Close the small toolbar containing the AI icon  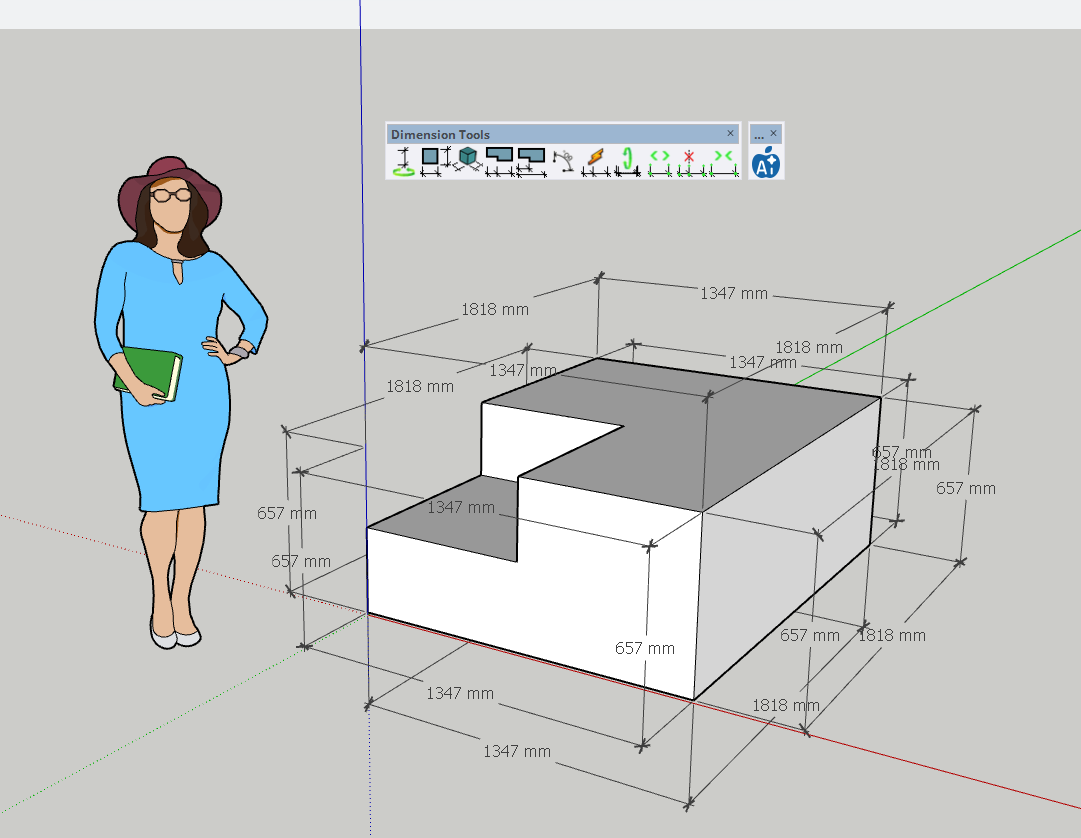click(773, 134)
